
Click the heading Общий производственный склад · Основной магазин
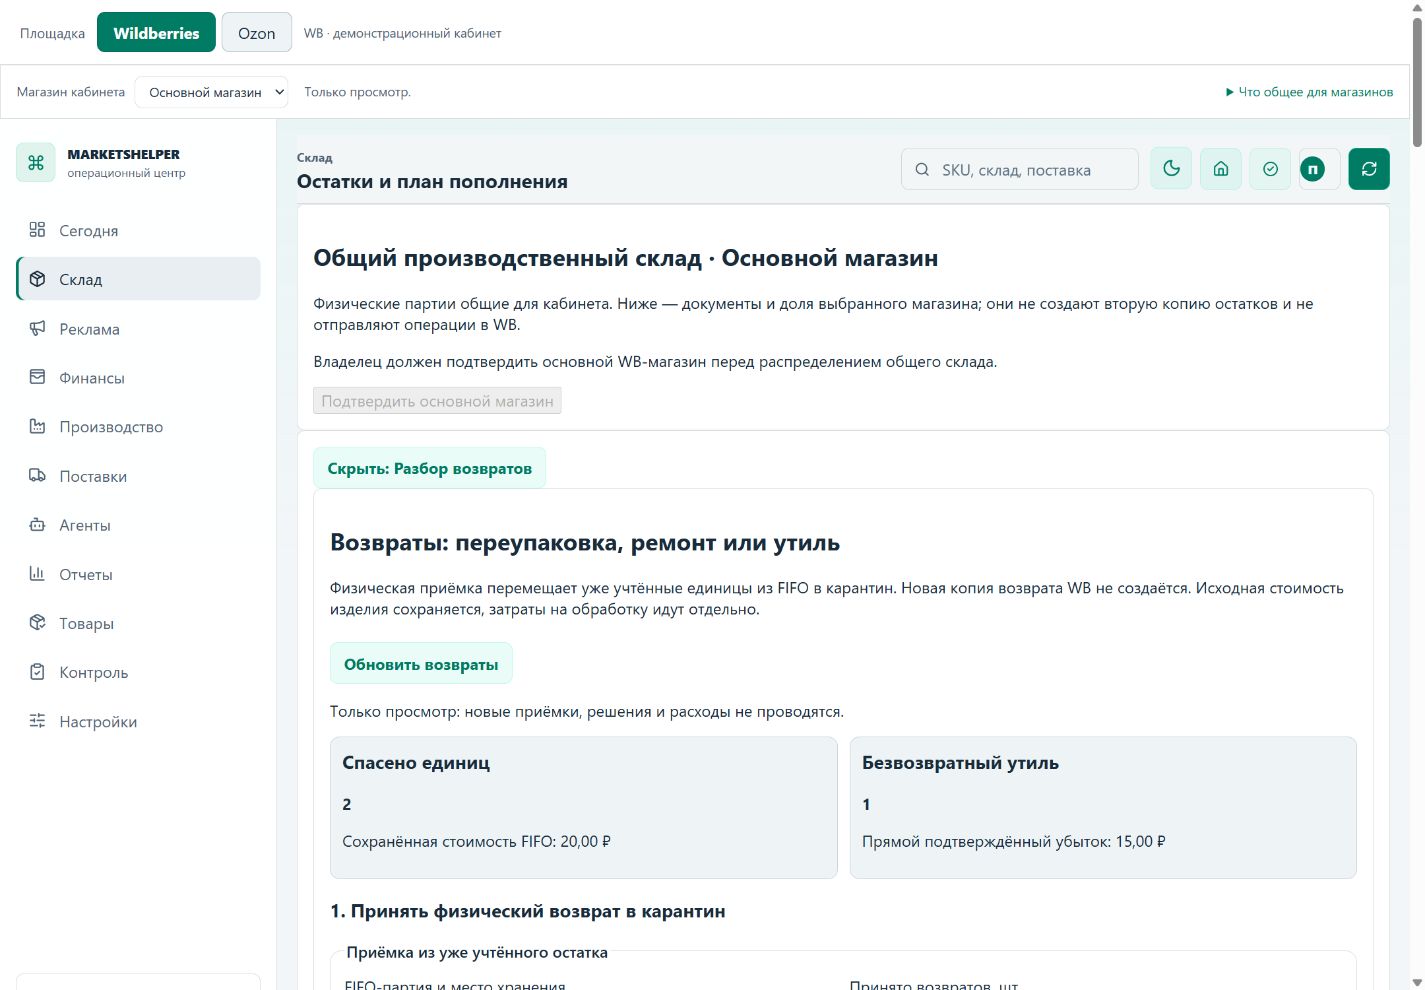pyautogui.click(x=626, y=258)
